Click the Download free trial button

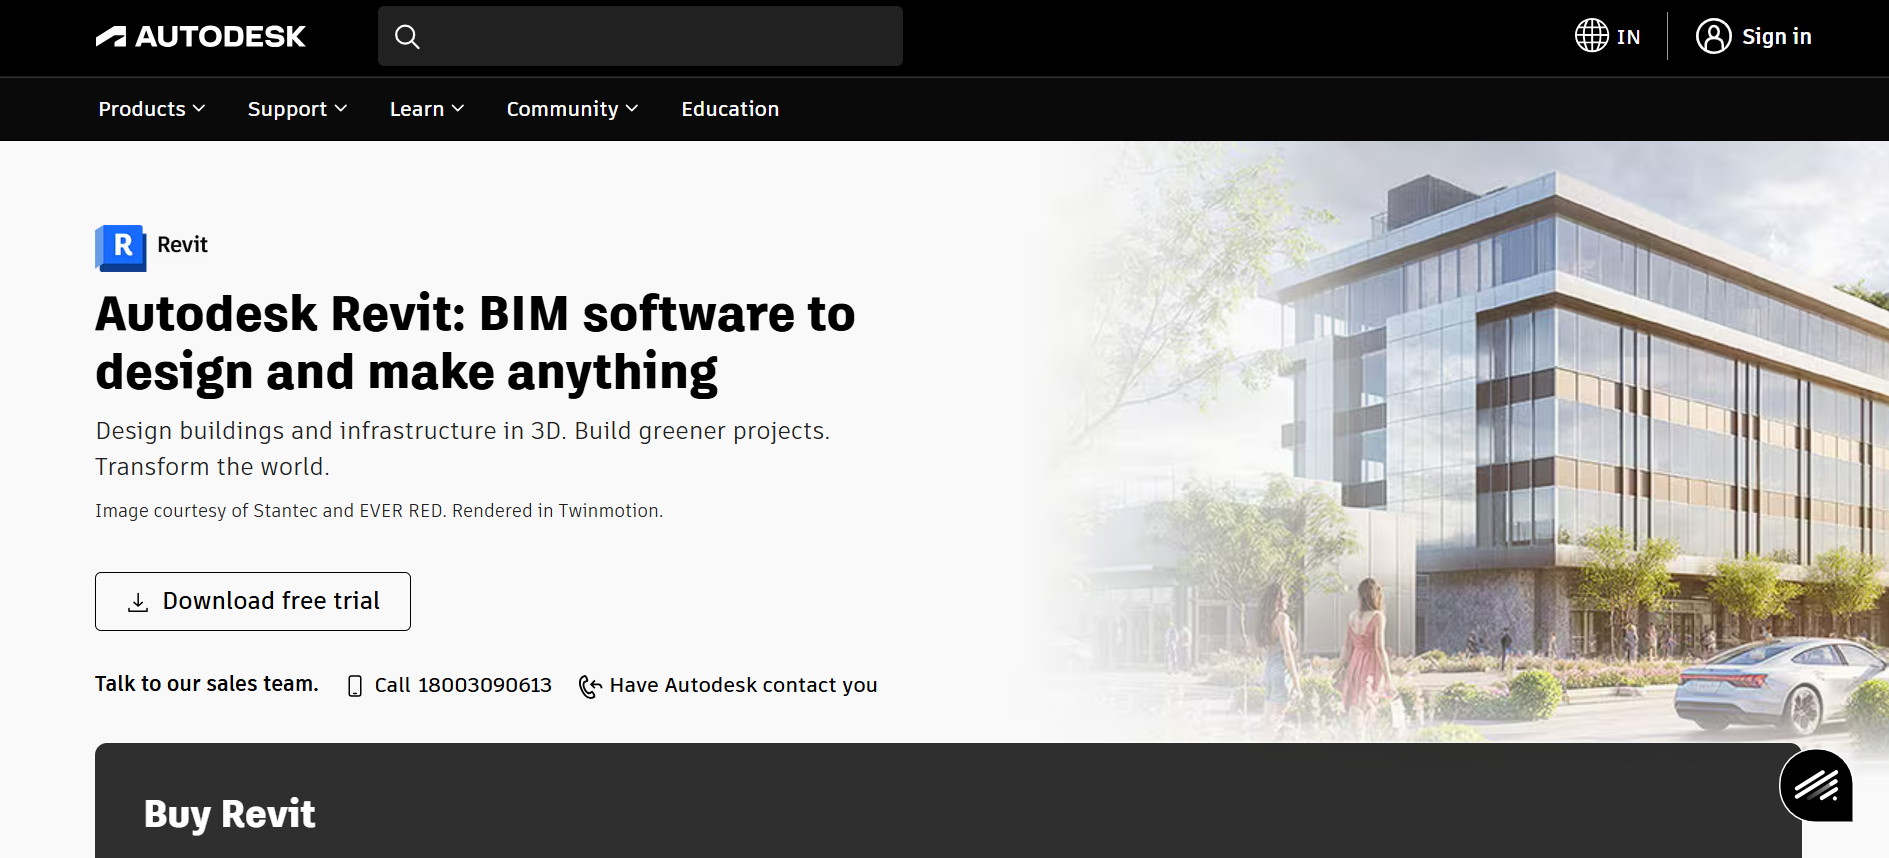253,601
